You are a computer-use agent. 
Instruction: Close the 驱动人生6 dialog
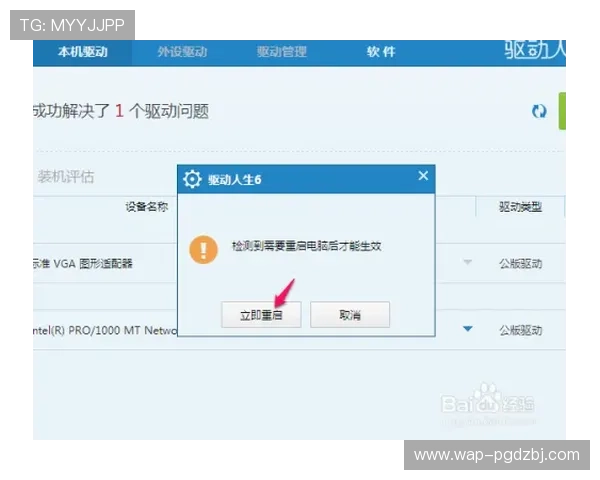423,176
